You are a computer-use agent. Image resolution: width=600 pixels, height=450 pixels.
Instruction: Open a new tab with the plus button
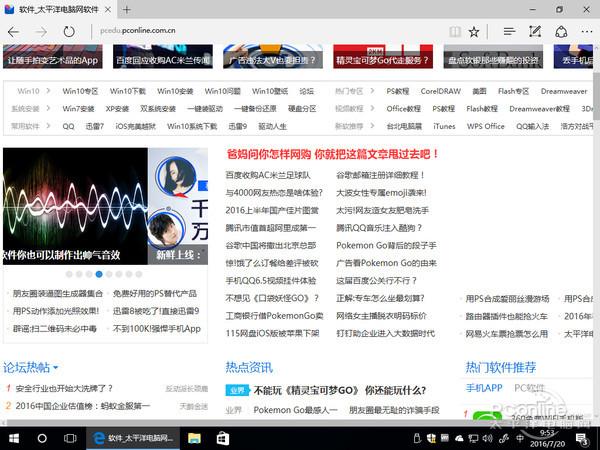coord(127,10)
